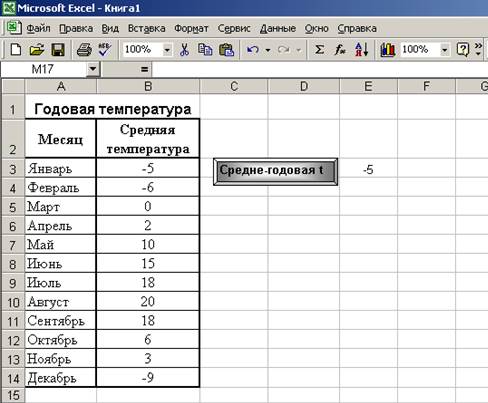Select the Февраль cell

61,187
